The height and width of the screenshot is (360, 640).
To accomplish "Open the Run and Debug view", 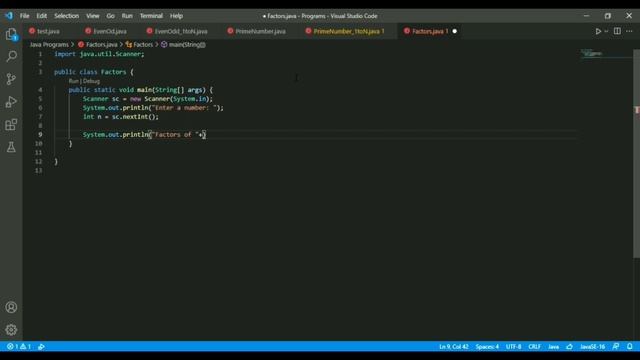I will (x=11, y=102).
